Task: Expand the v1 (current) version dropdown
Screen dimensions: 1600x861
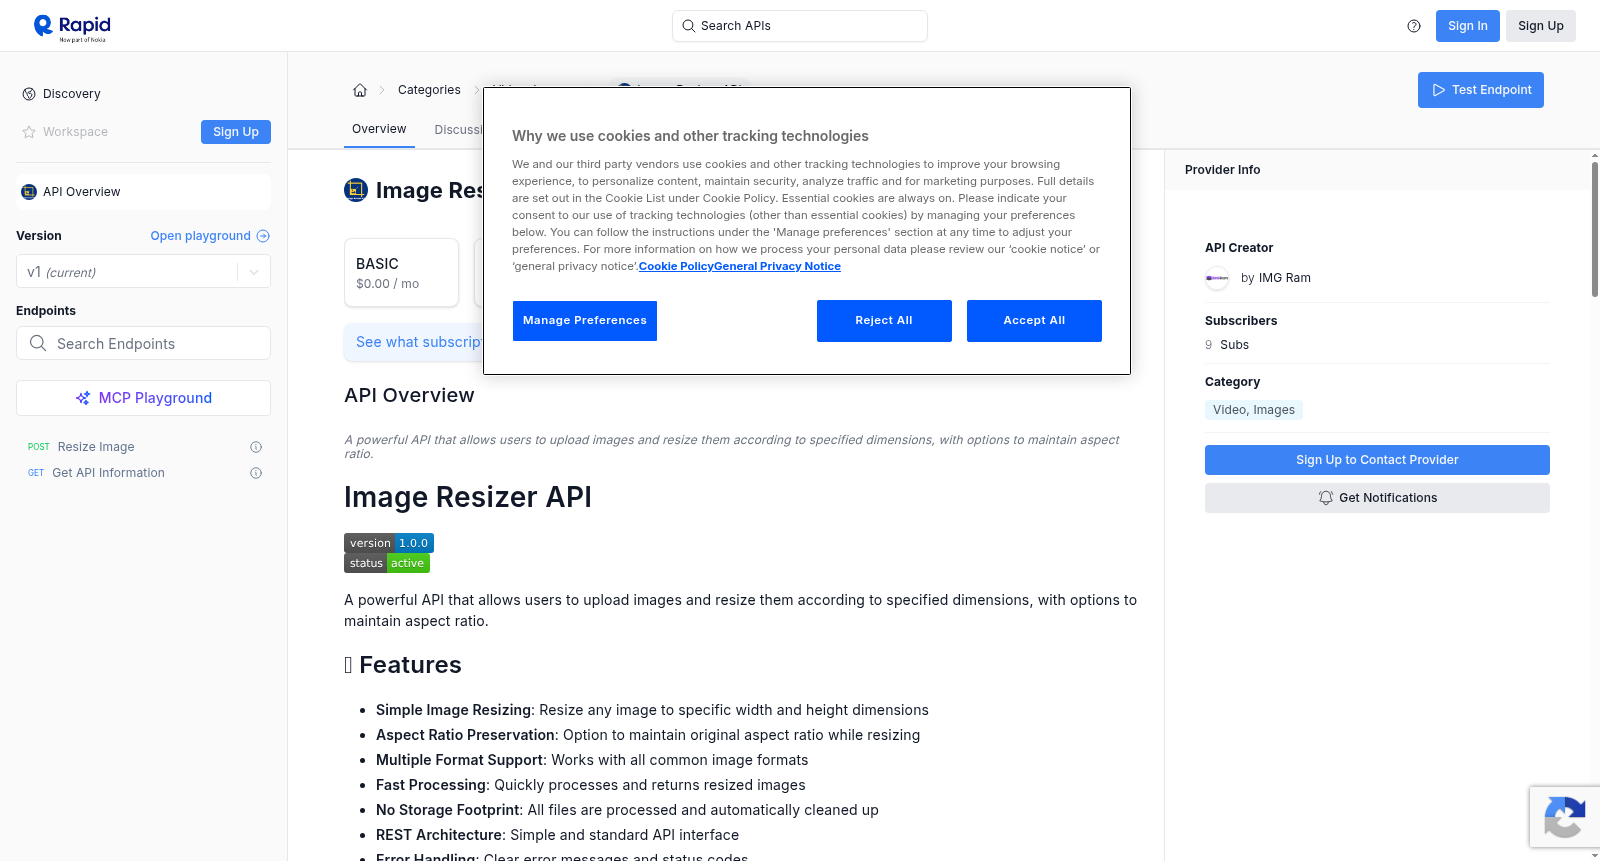Action: (143, 272)
